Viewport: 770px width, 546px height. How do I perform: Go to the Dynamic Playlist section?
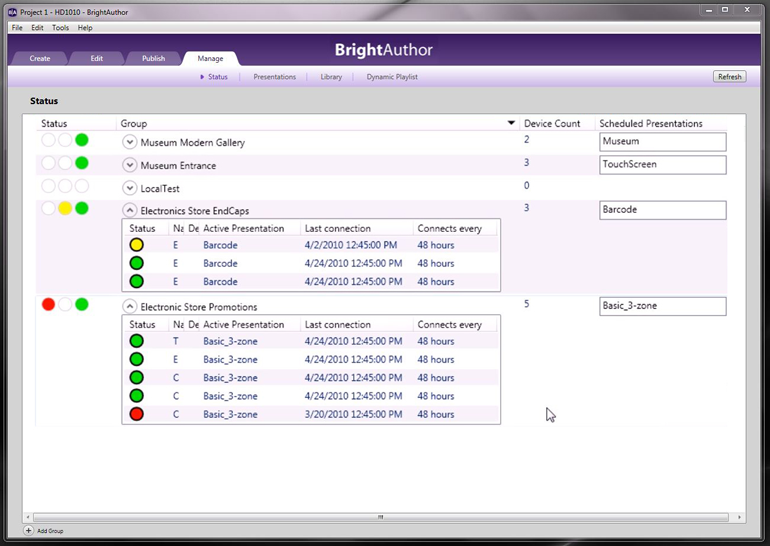[x=392, y=77]
